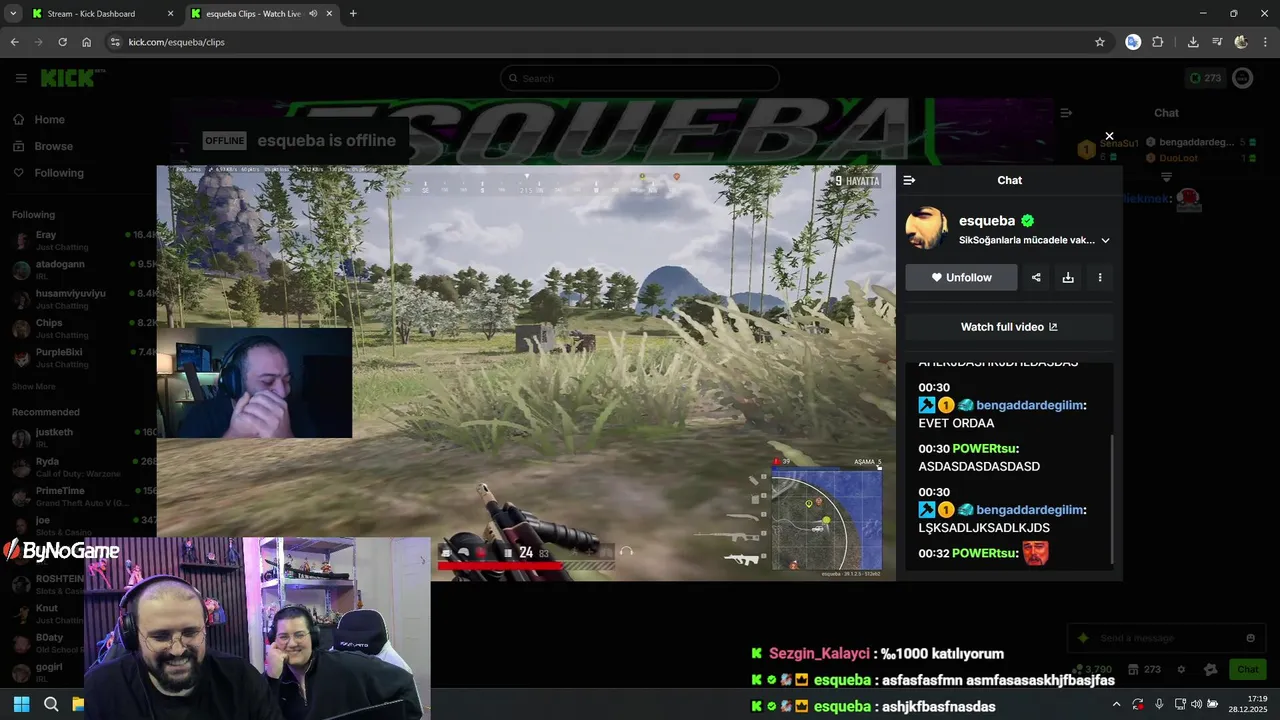Open the 273 KICKs balance button

pyautogui.click(x=1204, y=78)
